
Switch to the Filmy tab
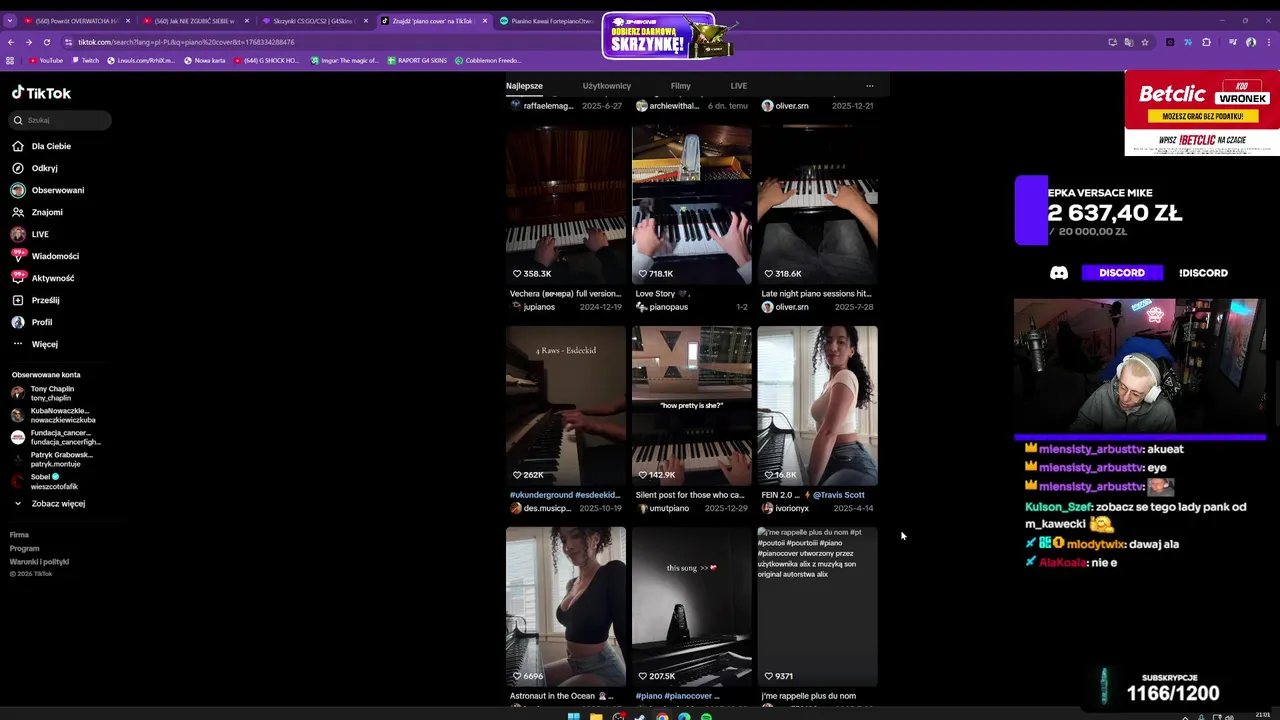[681, 86]
